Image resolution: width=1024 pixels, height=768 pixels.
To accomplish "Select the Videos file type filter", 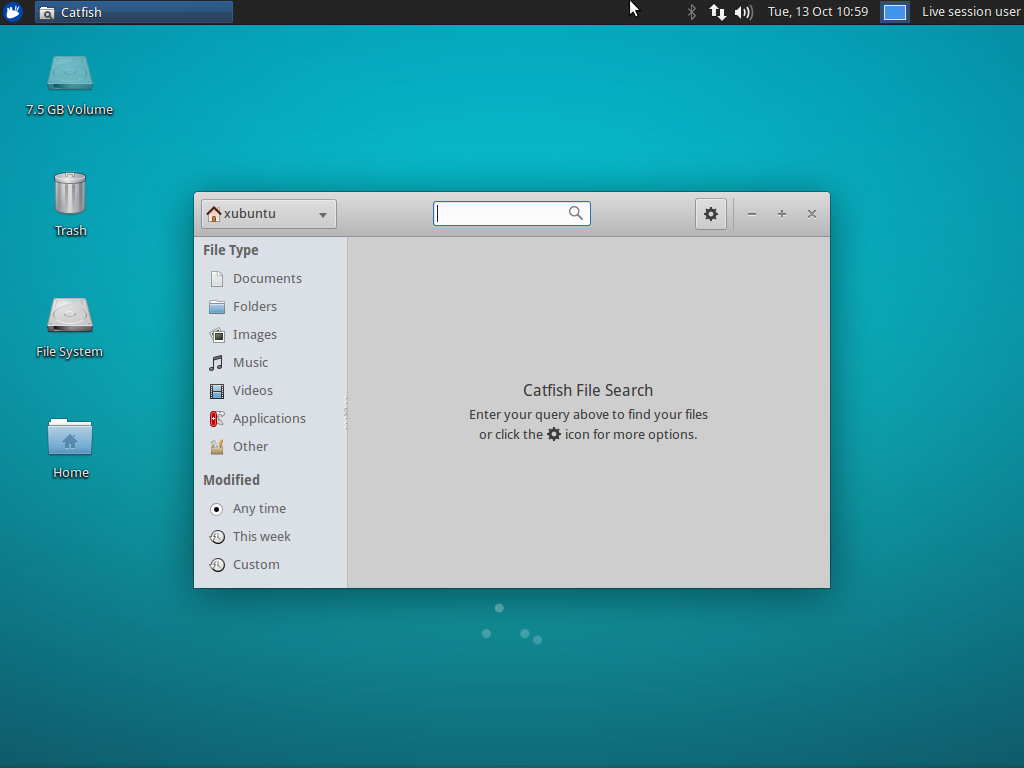I will 252,390.
